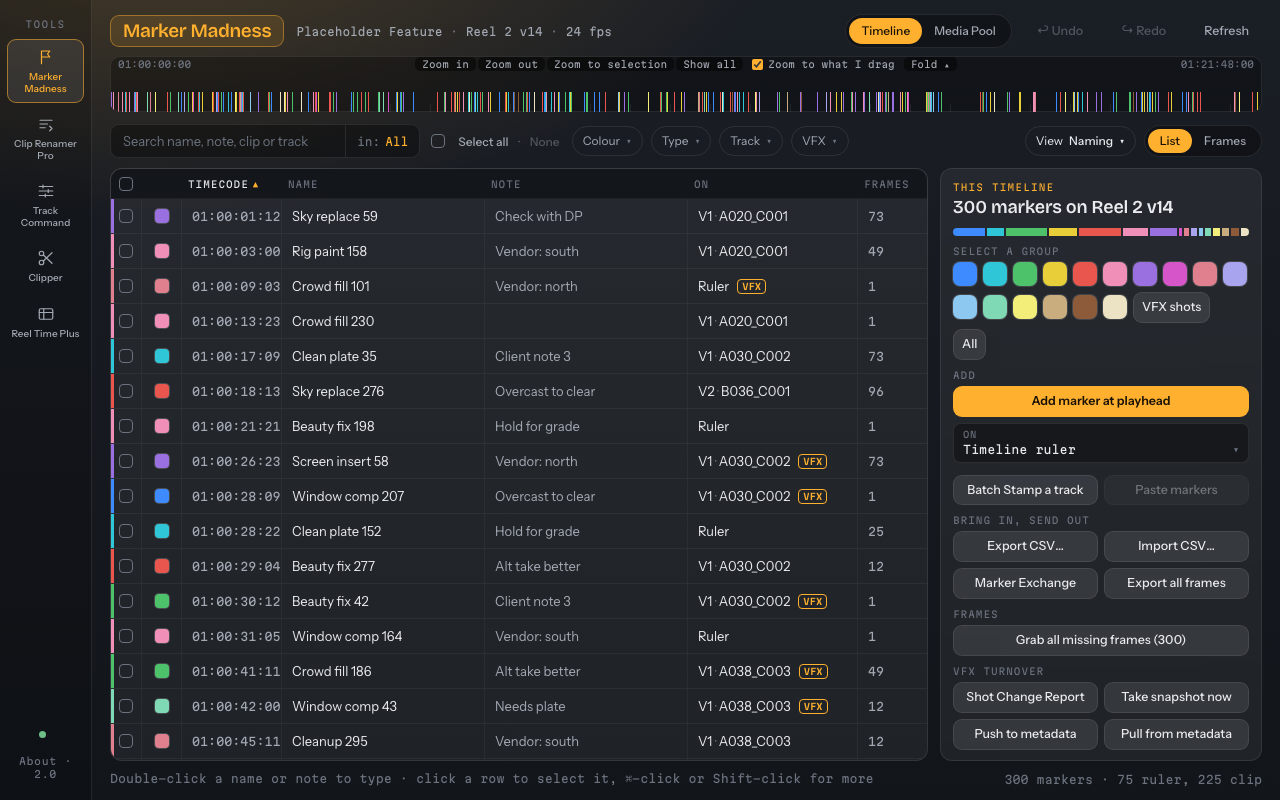Open the Track Command tool
This screenshot has width=1280, height=800.
click(x=45, y=205)
